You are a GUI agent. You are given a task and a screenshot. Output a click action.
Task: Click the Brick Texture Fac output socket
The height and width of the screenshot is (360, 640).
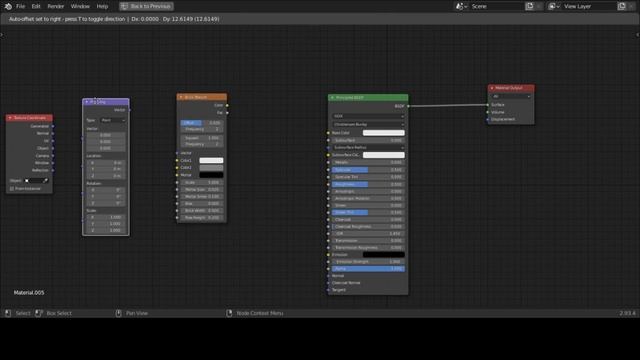pos(227,113)
